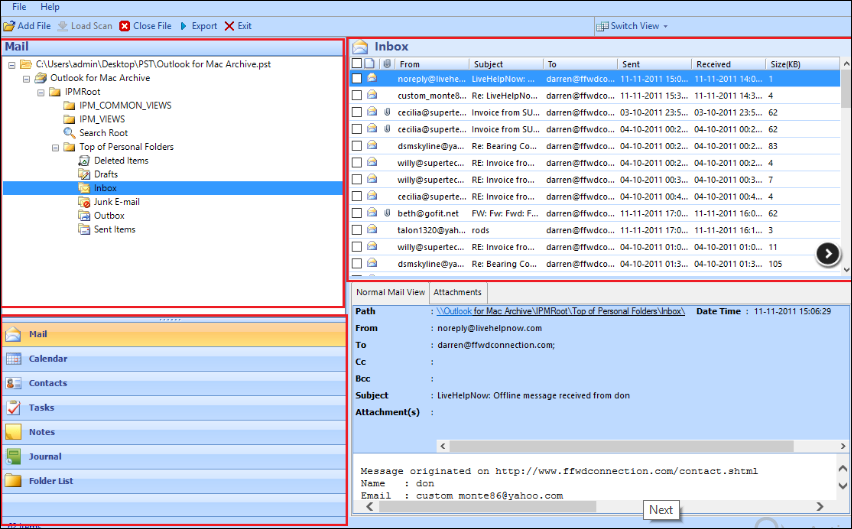Click the email list vertical scrollbar thumb
Image resolution: width=852 pixels, height=529 pixels.
pos(846,89)
